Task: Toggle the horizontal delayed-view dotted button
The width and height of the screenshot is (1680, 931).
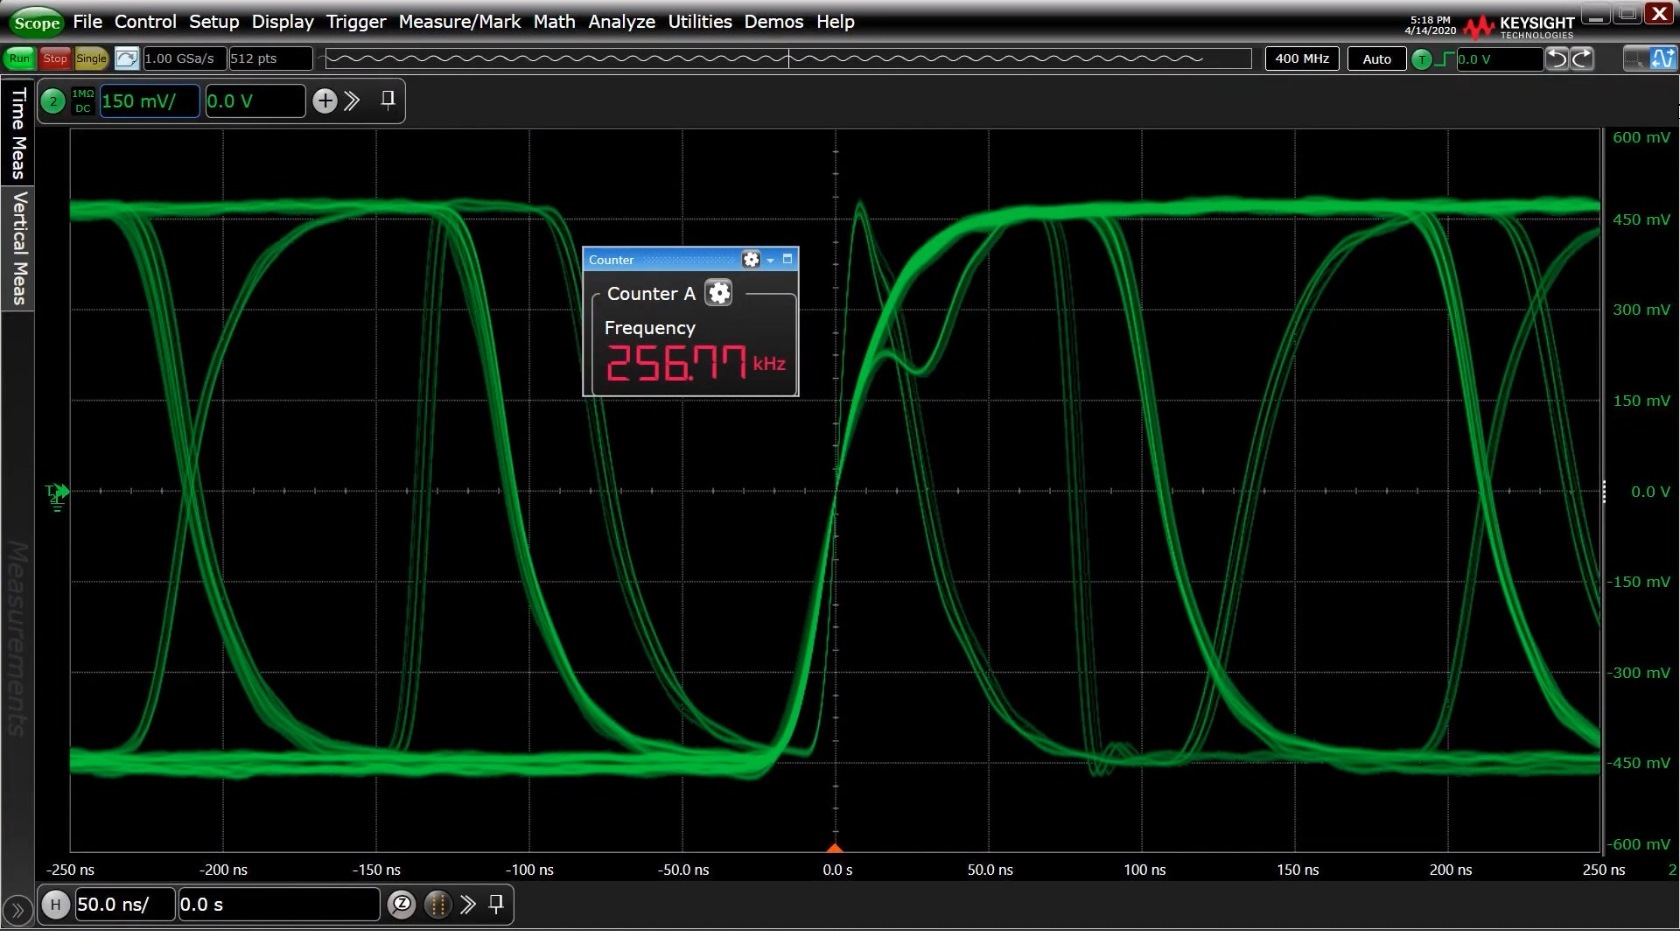Action: [x=437, y=905]
